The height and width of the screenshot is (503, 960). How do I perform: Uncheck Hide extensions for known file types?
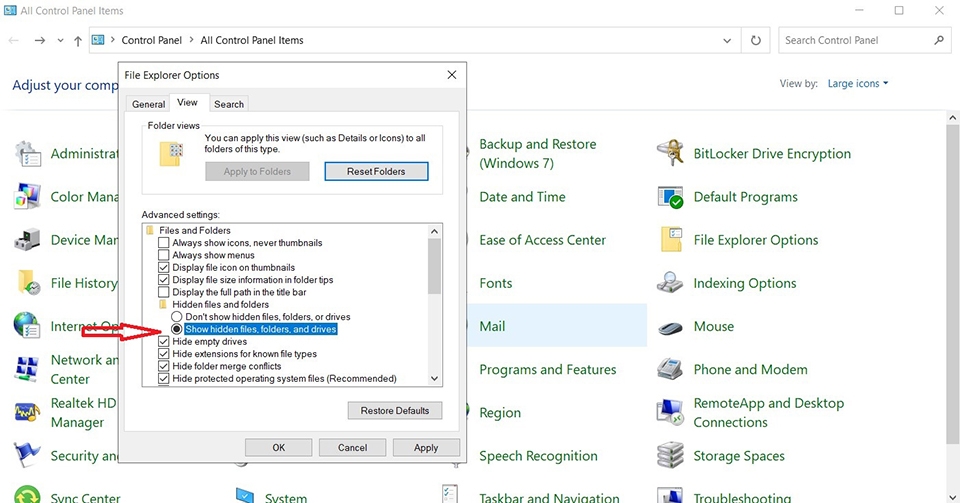point(163,354)
